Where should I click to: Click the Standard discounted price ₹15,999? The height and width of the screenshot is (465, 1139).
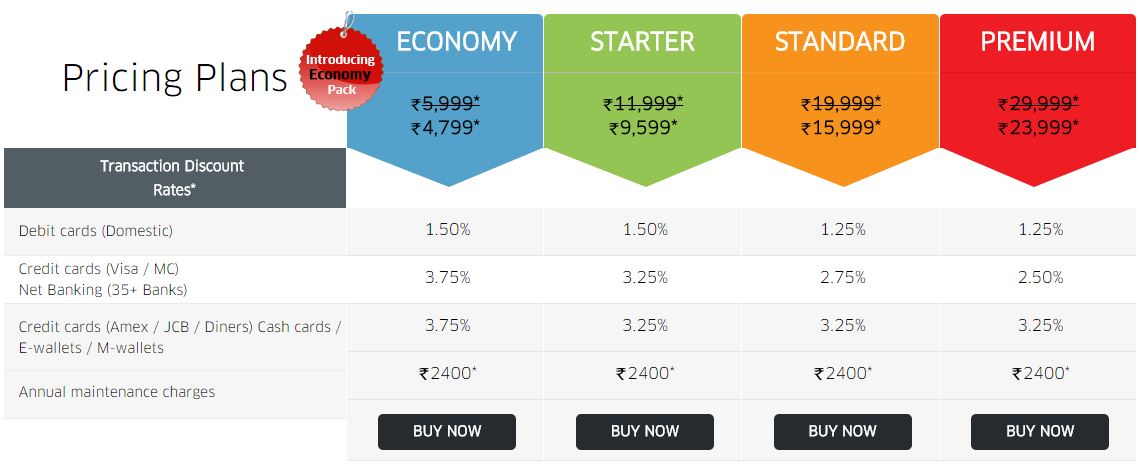coord(841,128)
